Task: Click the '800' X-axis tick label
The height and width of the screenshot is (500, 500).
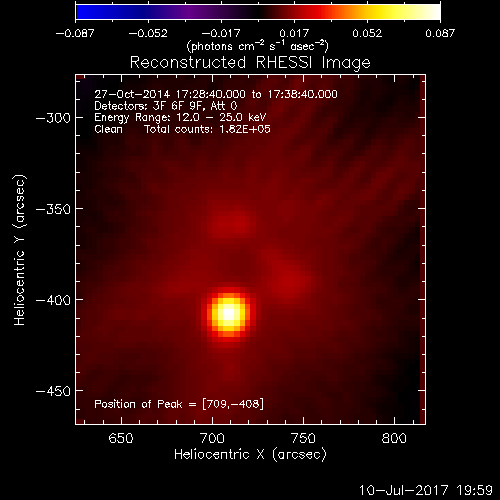Action: 394,438
